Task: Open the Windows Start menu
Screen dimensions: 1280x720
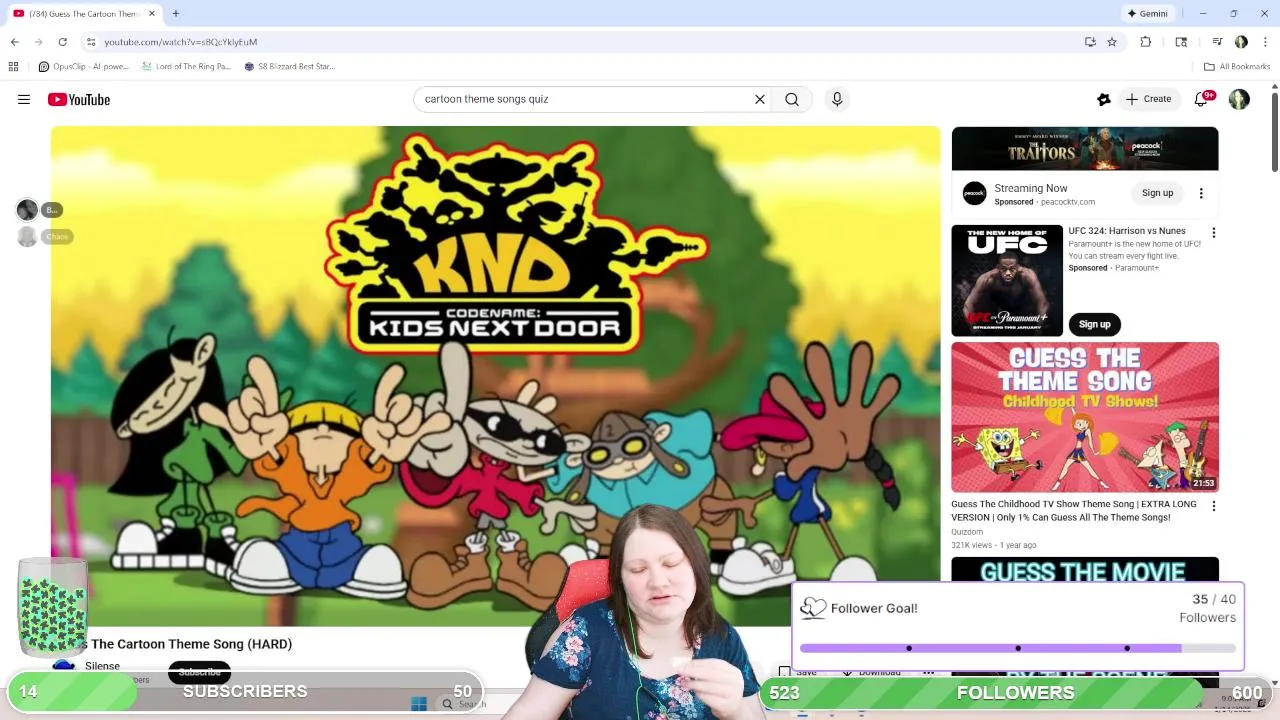Action: point(419,704)
